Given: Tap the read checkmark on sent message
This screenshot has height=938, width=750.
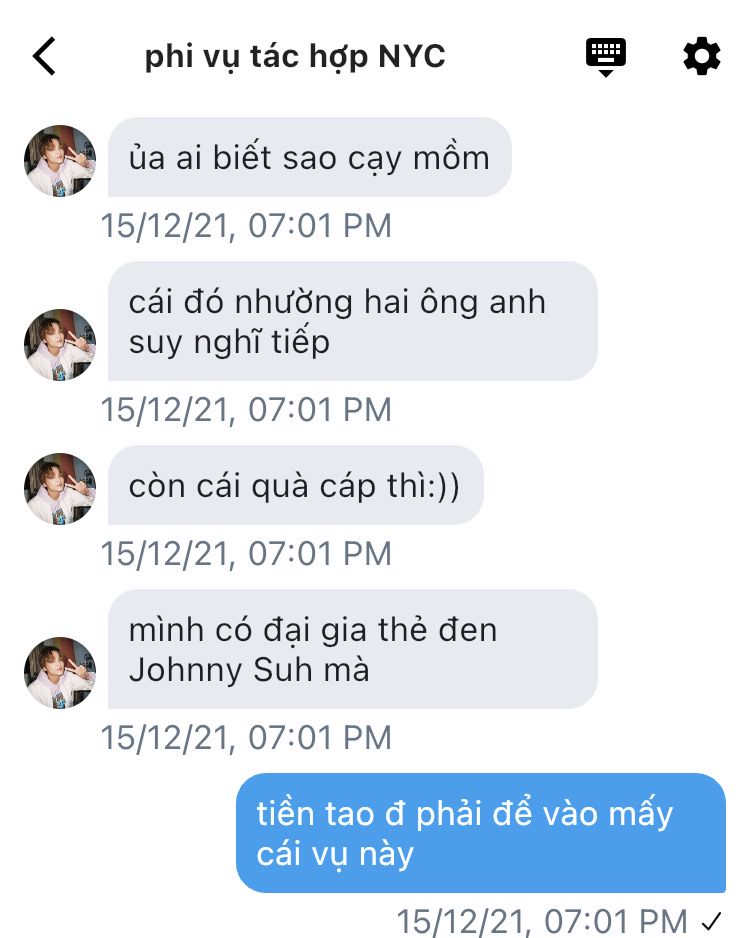Looking at the screenshot, I should pyautogui.click(x=712, y=921).
